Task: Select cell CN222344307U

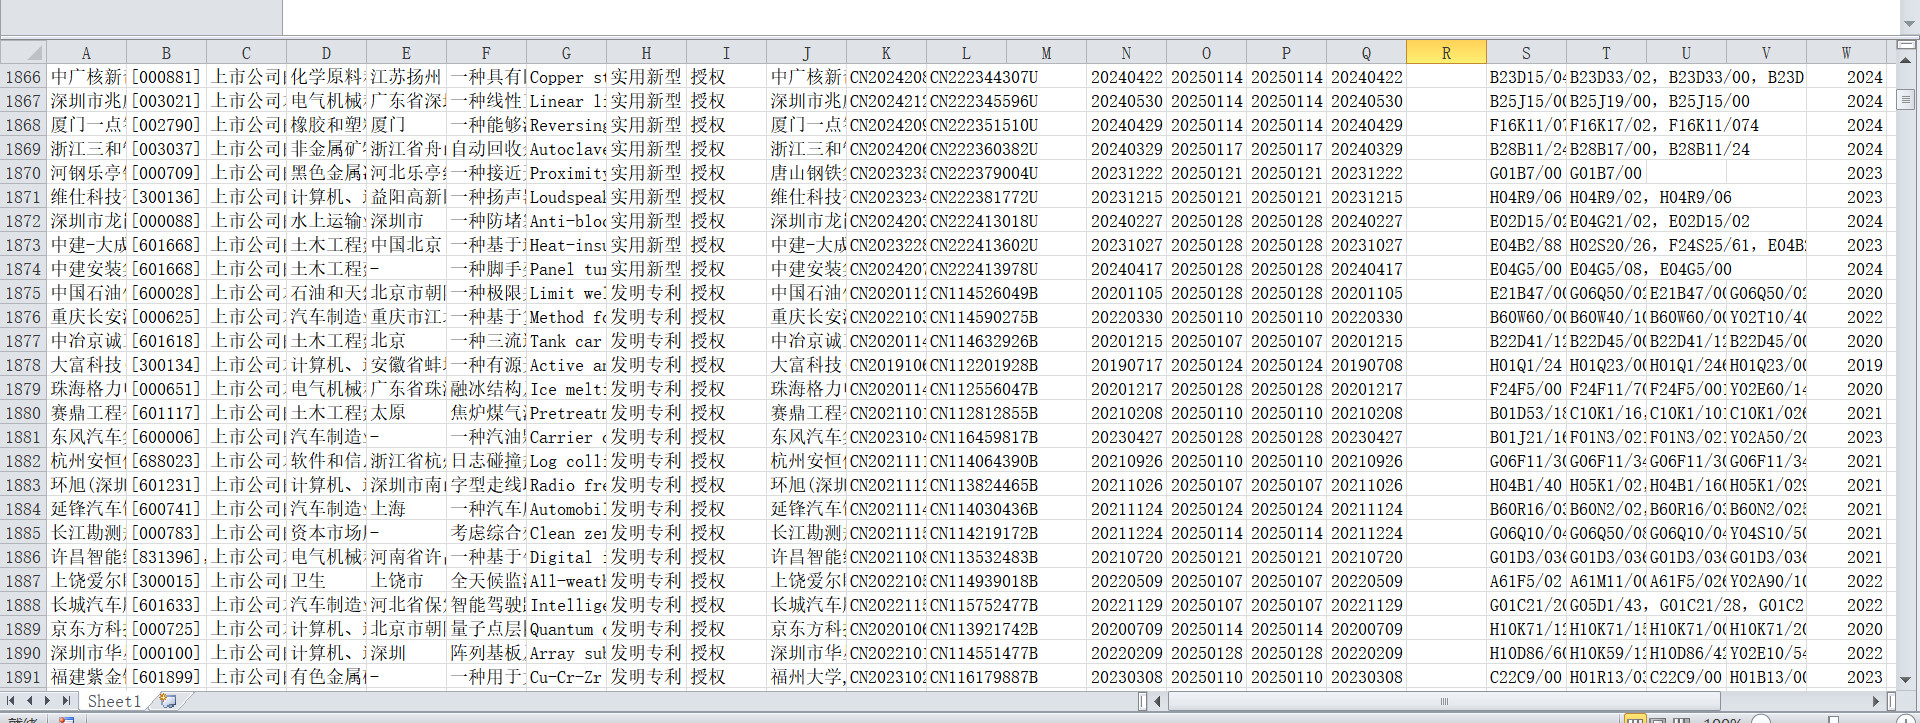Action: (984, 77)
